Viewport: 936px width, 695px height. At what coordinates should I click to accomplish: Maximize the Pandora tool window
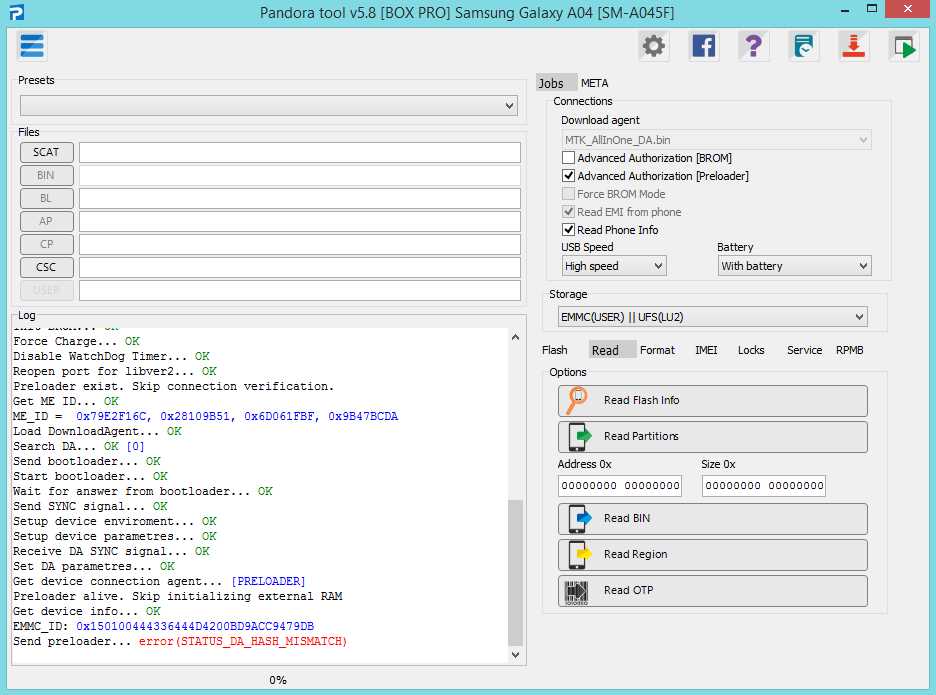point(872,9)
